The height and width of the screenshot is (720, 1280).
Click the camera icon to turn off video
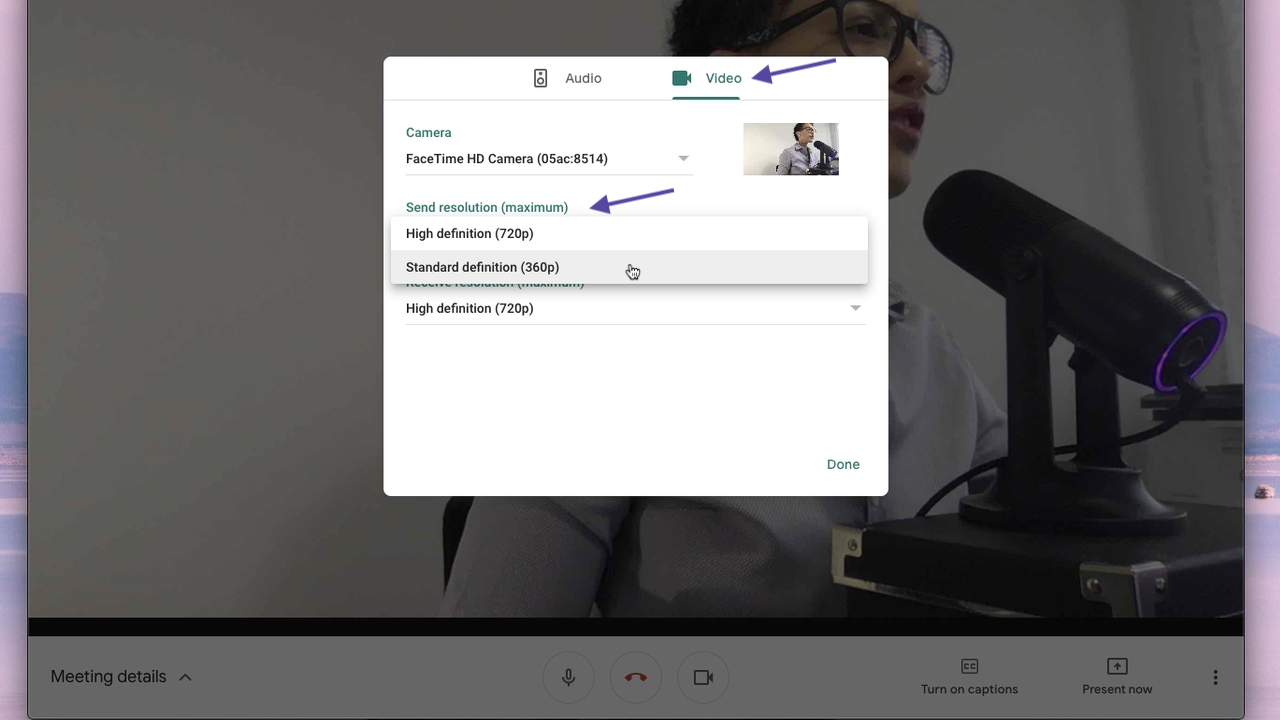tap(703, 677)
